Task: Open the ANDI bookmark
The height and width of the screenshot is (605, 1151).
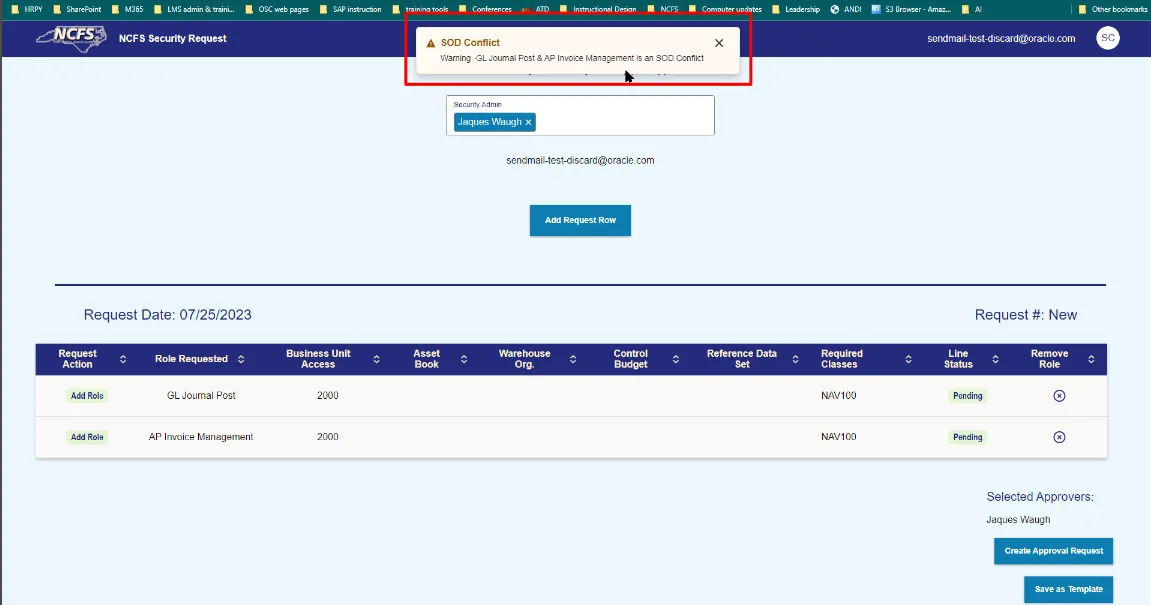Action: (x=846, y=10)
